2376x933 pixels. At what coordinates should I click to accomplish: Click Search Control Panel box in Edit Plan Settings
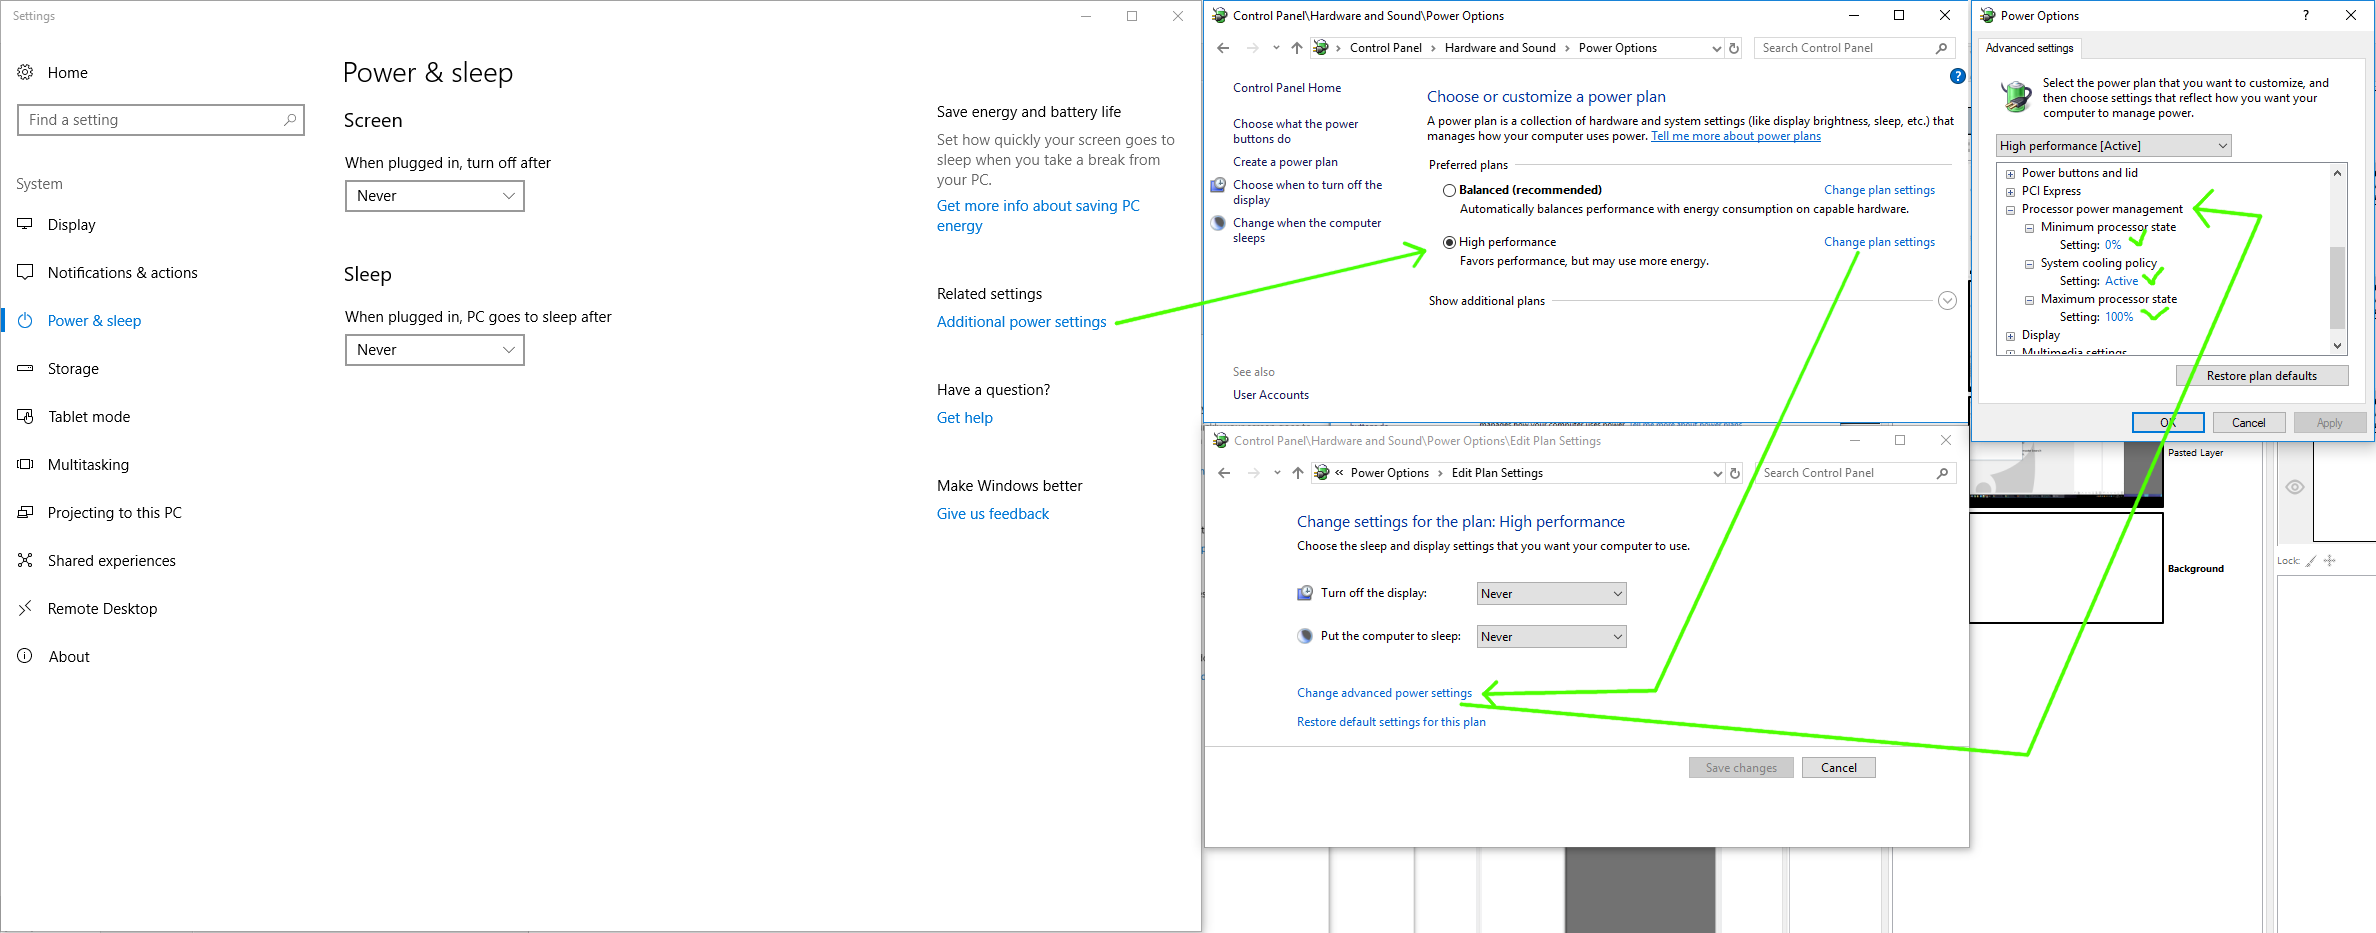pyautogui.click(x=1855, y=473)
